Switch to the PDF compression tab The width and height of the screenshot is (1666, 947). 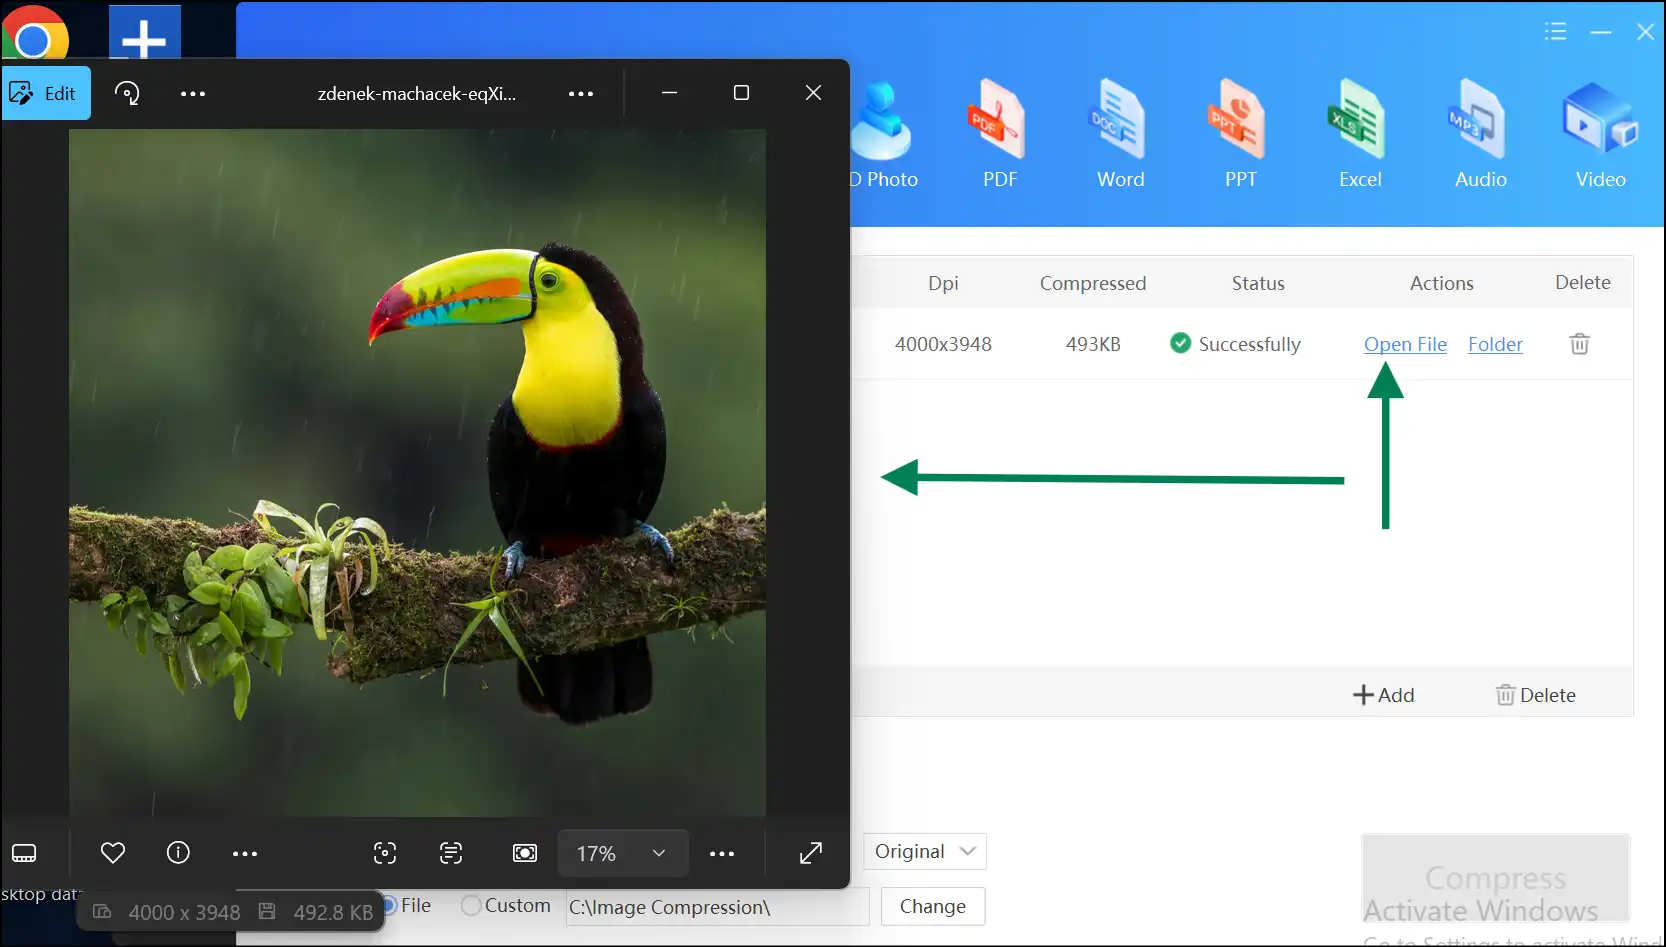pos(1000,135)
